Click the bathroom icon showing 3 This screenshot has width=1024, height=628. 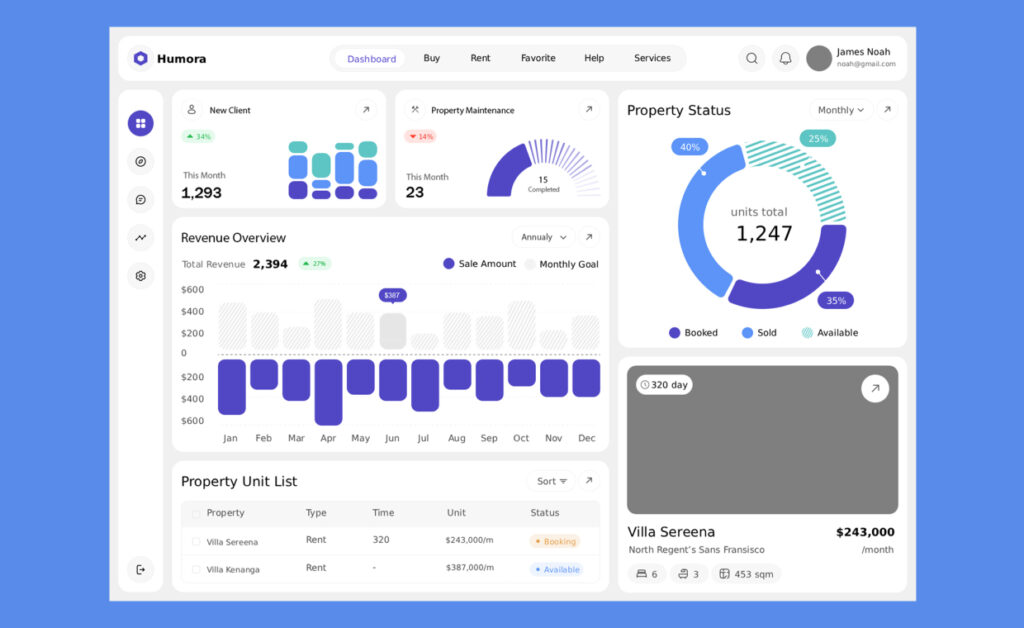(x=682, y=574)
